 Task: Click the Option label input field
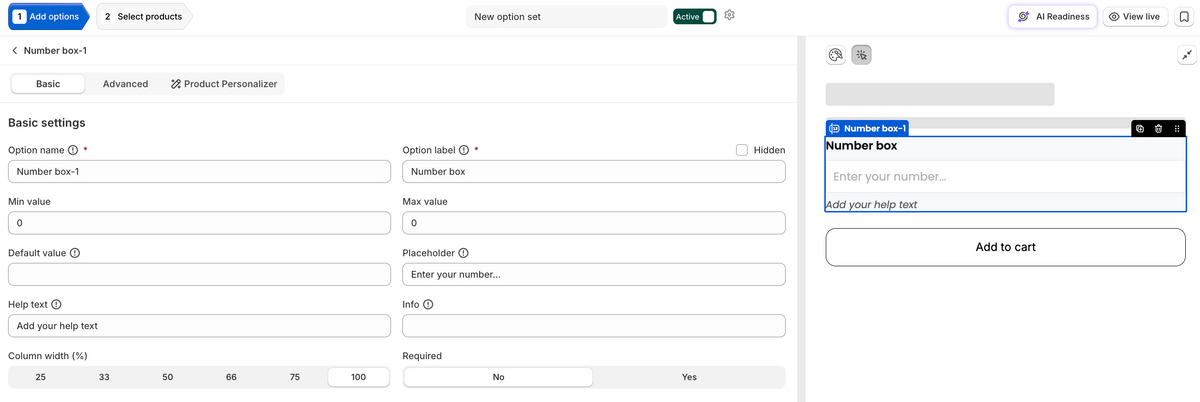594,171
